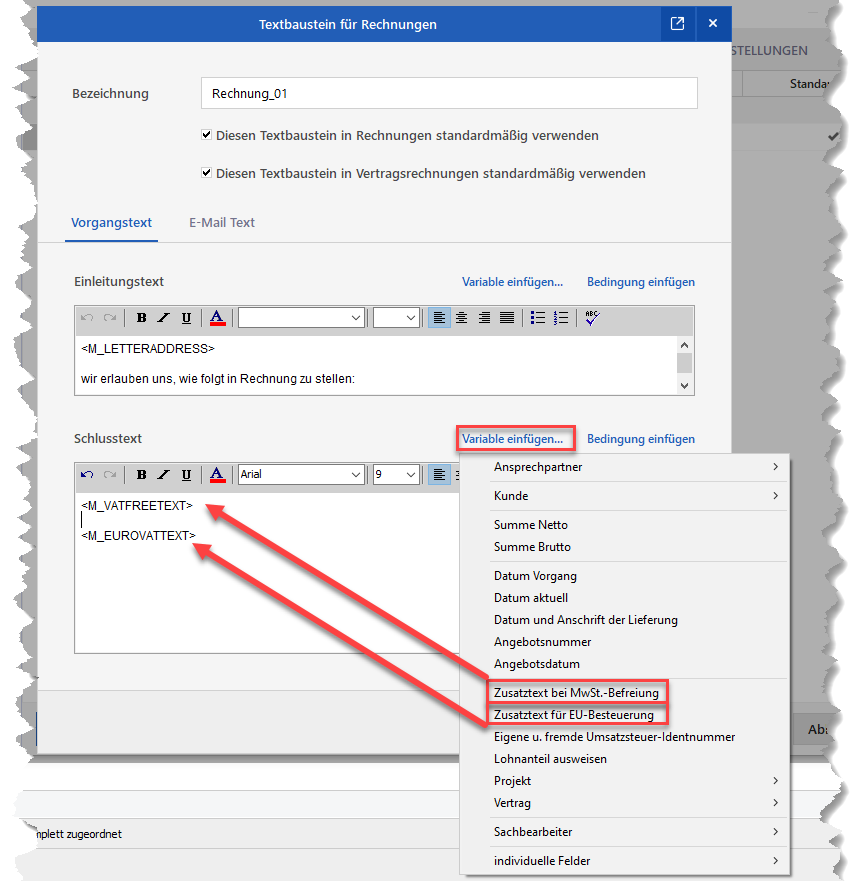Apply justified alignment in the Einleitungstext toolbar
Image resolution: width=860 pixels, height=881 pixels.
[x=507, y=318]
